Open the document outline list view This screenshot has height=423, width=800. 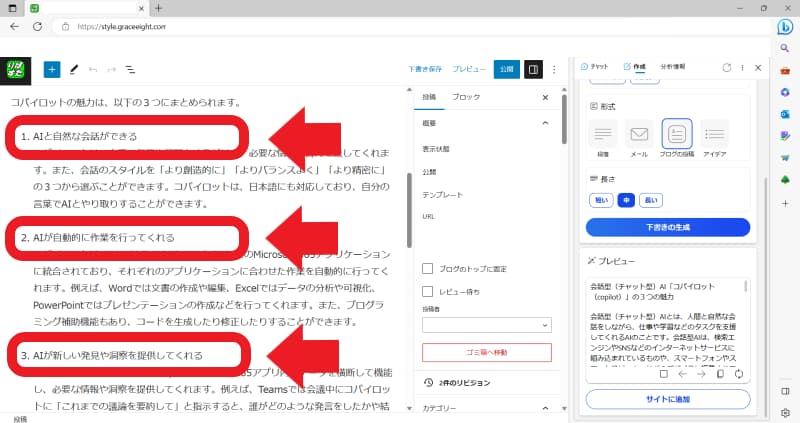pos(131,69)
